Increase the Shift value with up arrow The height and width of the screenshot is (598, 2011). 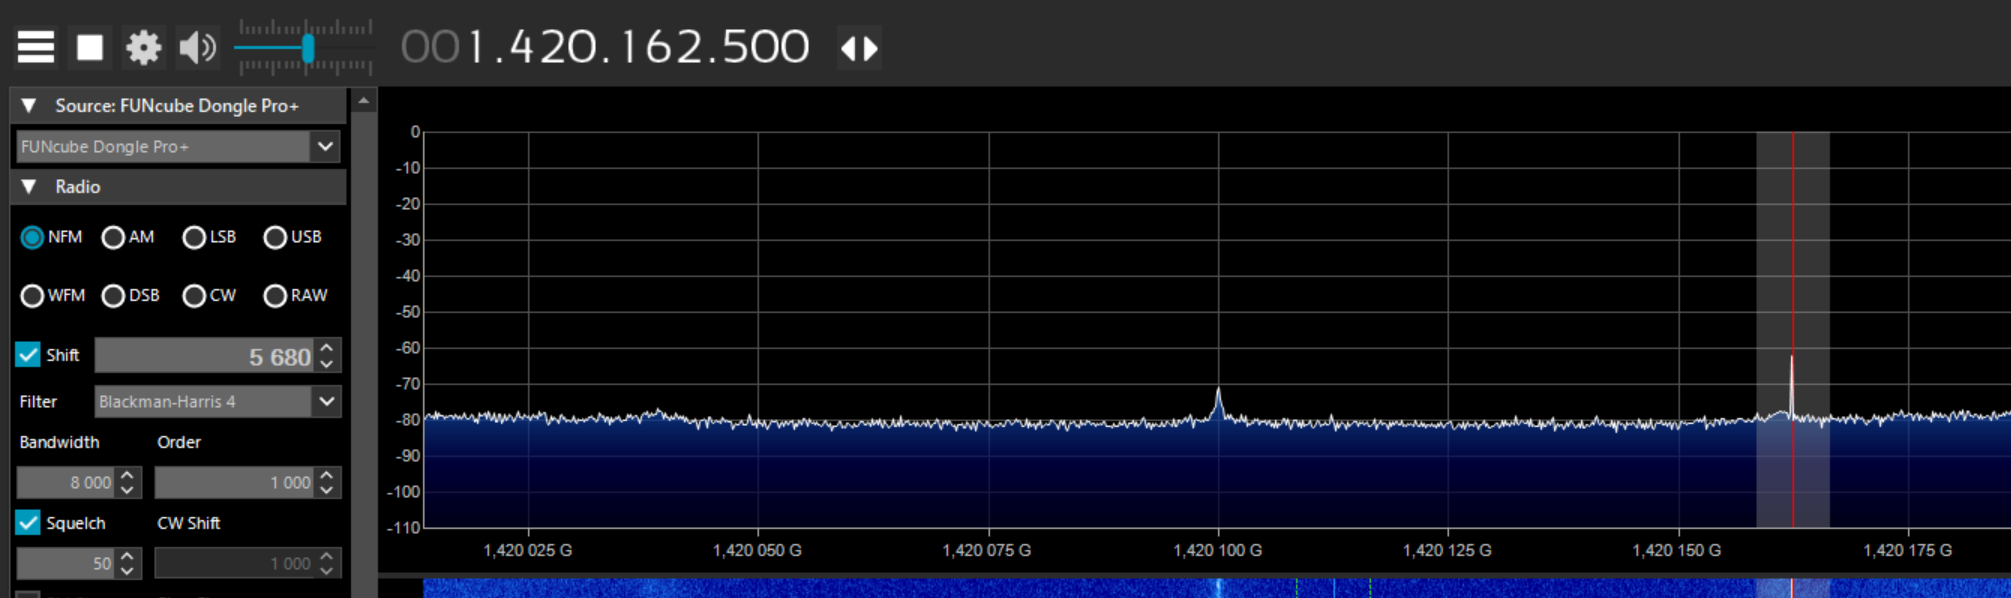click(327, 348)
